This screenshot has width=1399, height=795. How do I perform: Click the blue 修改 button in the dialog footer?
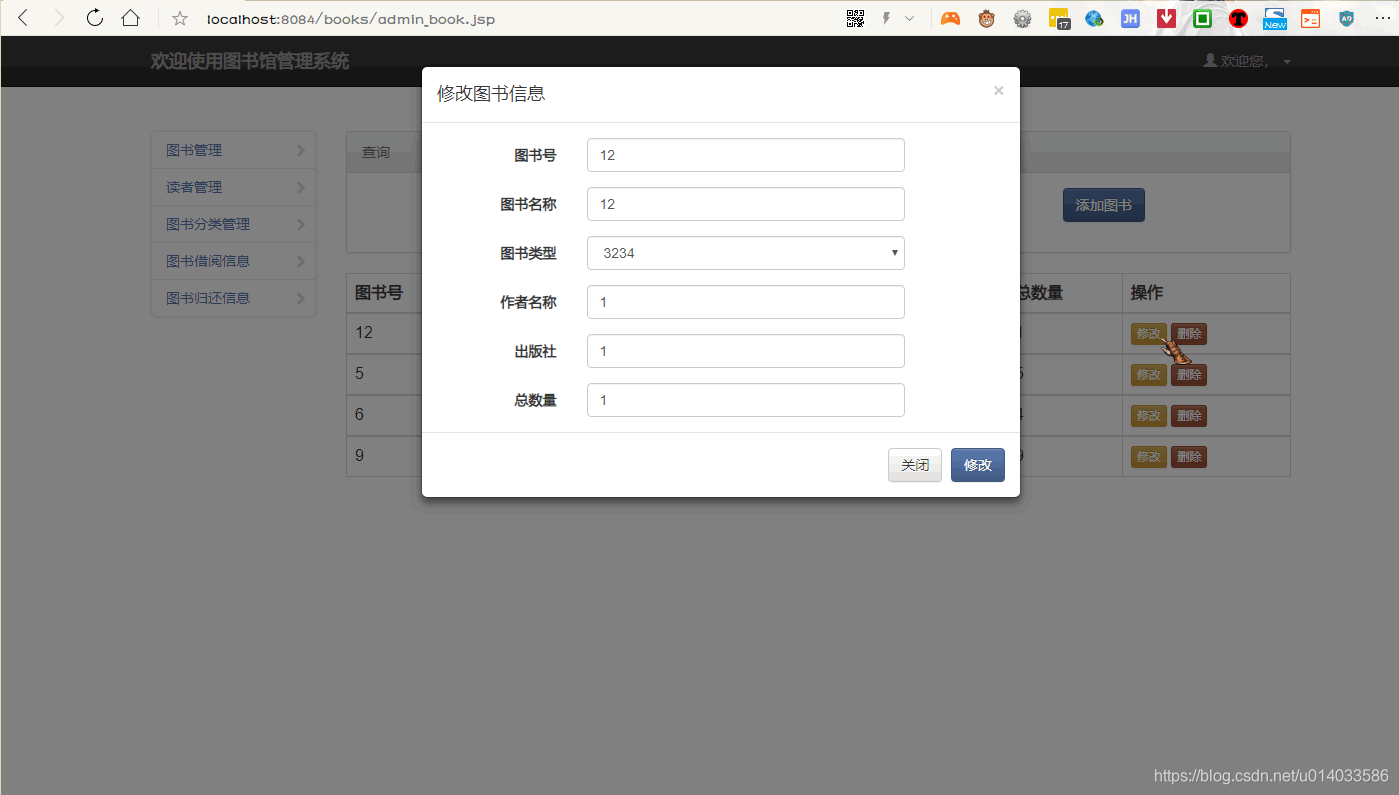coord(978,465)
